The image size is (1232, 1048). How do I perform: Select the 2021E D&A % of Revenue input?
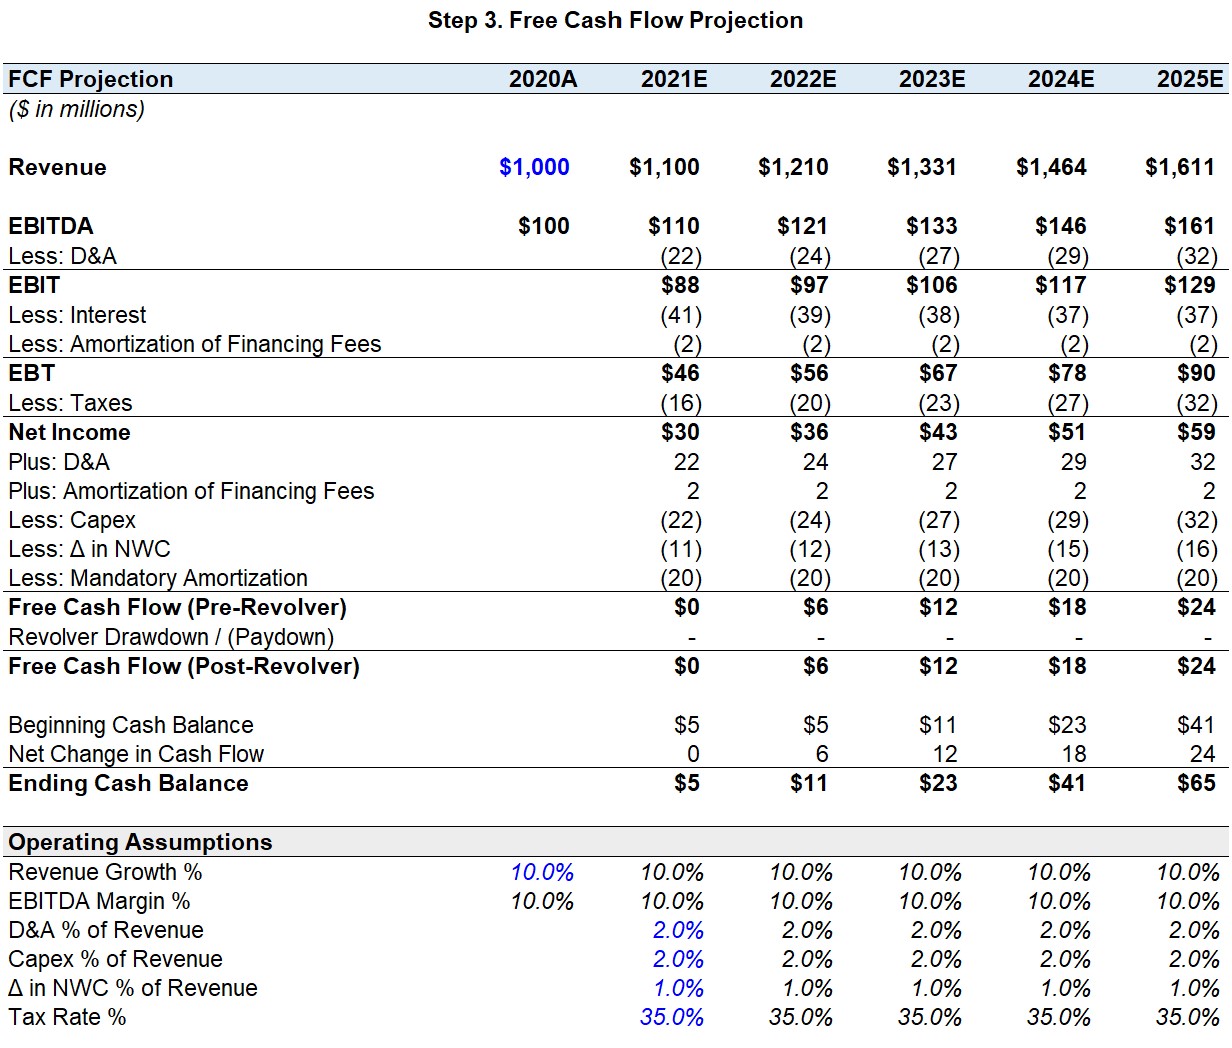pos(678,930)
